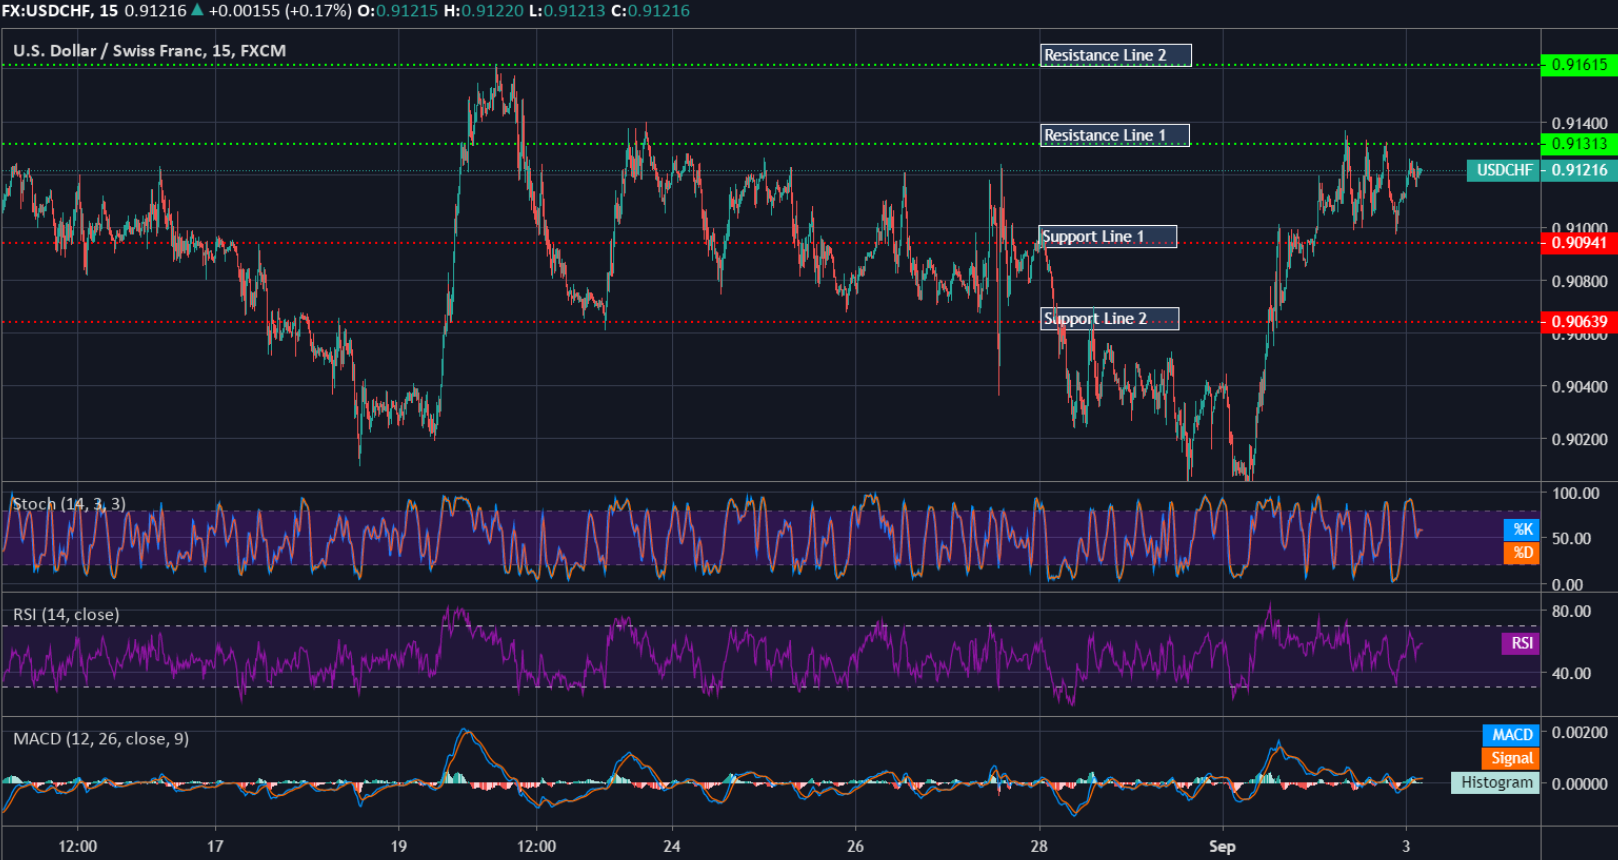Viewport: 1618px width, 860px height.
Task: Click the 0.90800 price axis label
Action: [x=1579, y=282]
